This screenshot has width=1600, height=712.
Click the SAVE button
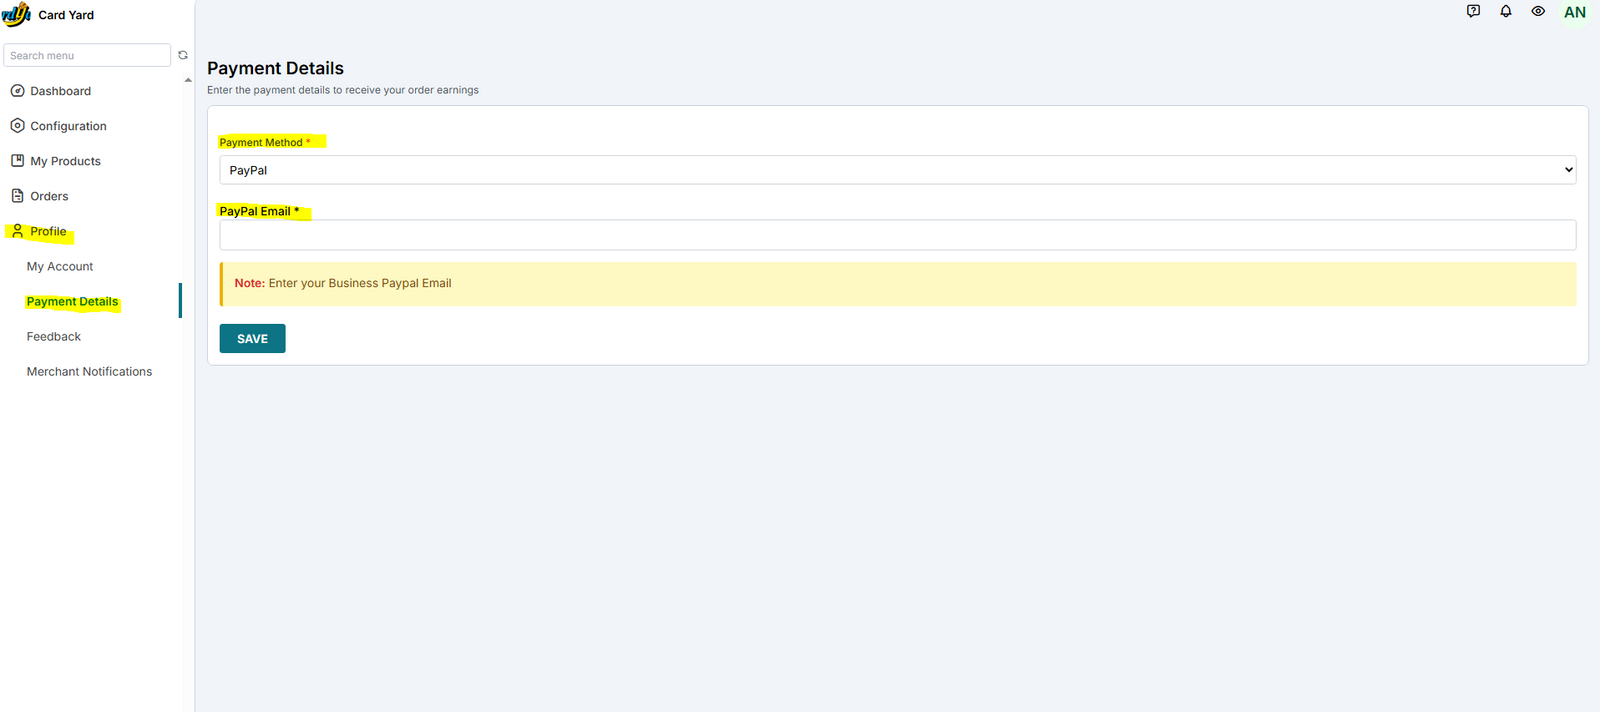252,339
